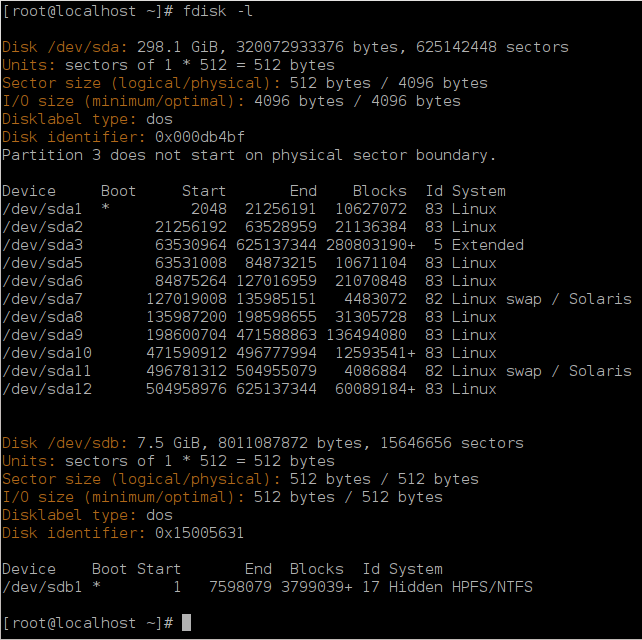Click the boot asterisk on /dev/sda1
This screenshot has height=640, width=642.
(106, 207)
